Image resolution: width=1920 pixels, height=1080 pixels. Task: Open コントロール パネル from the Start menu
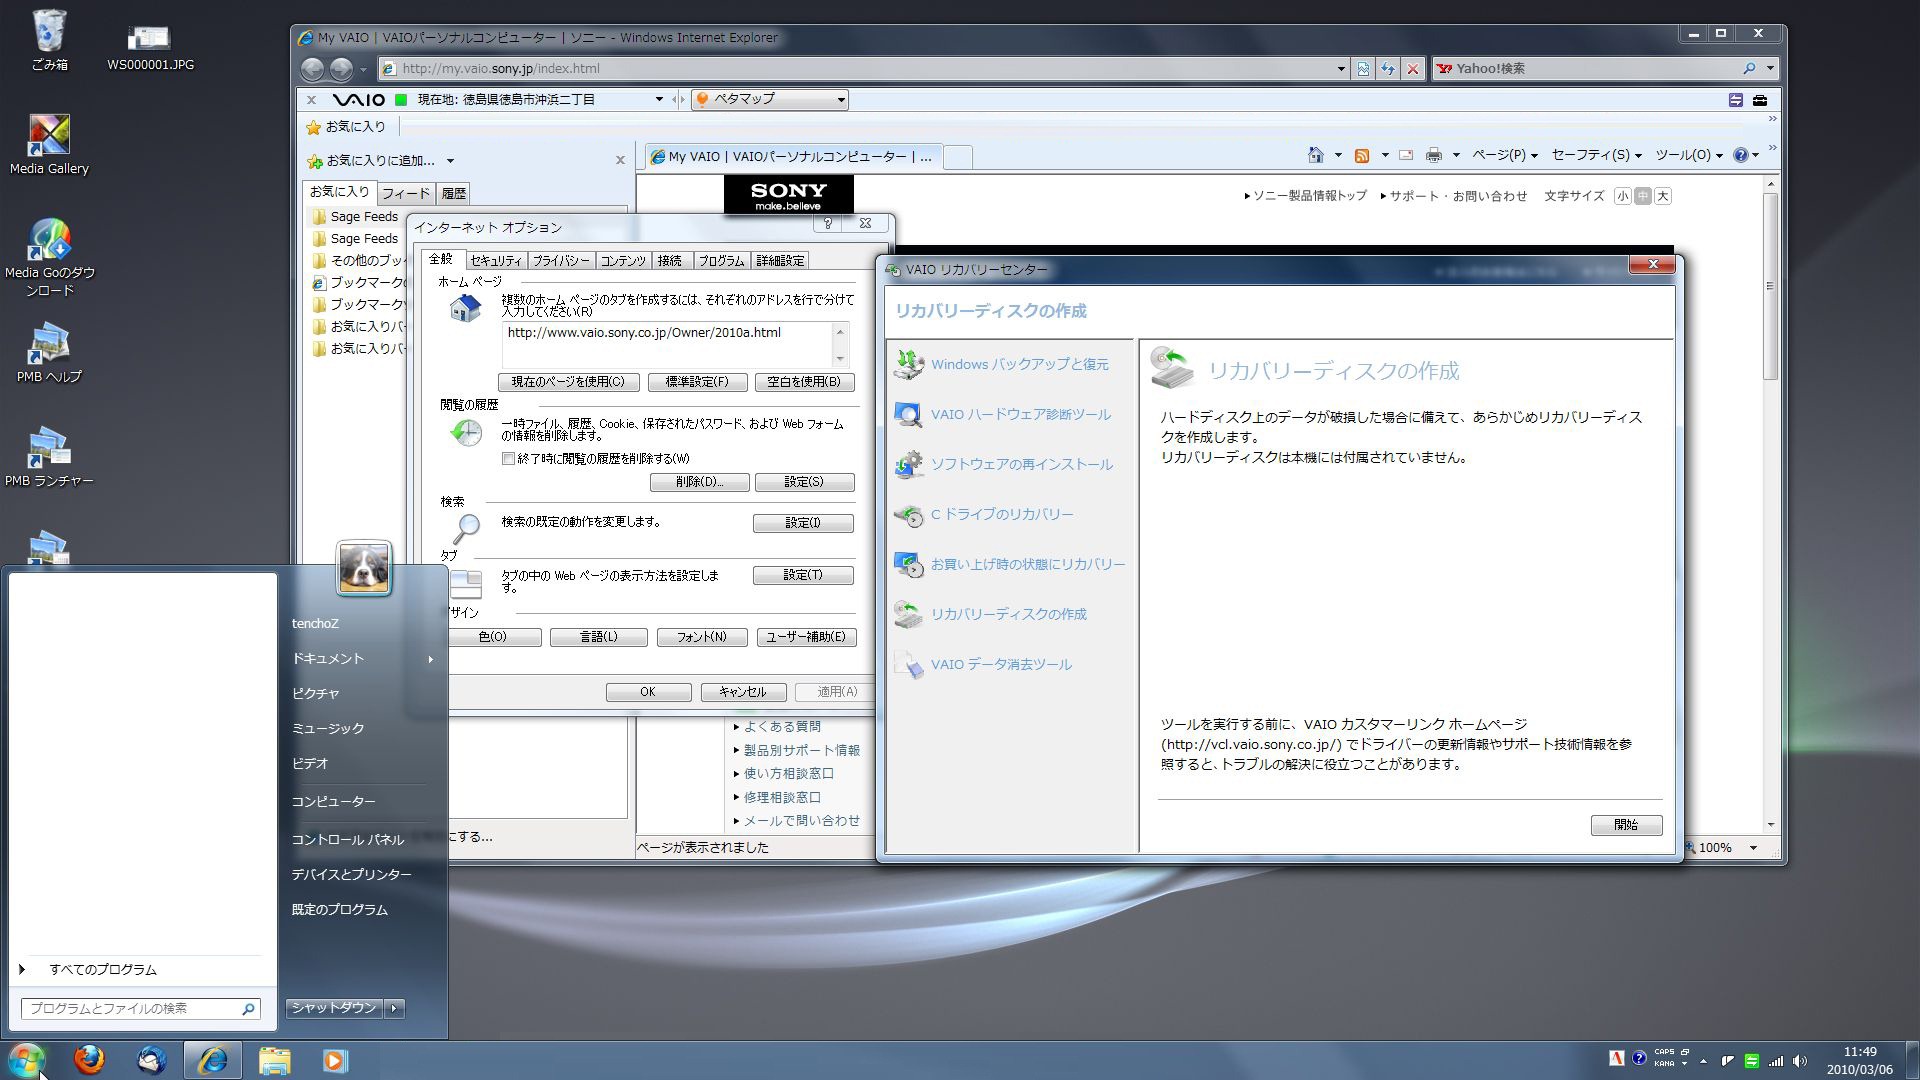(x=348, y=840)
